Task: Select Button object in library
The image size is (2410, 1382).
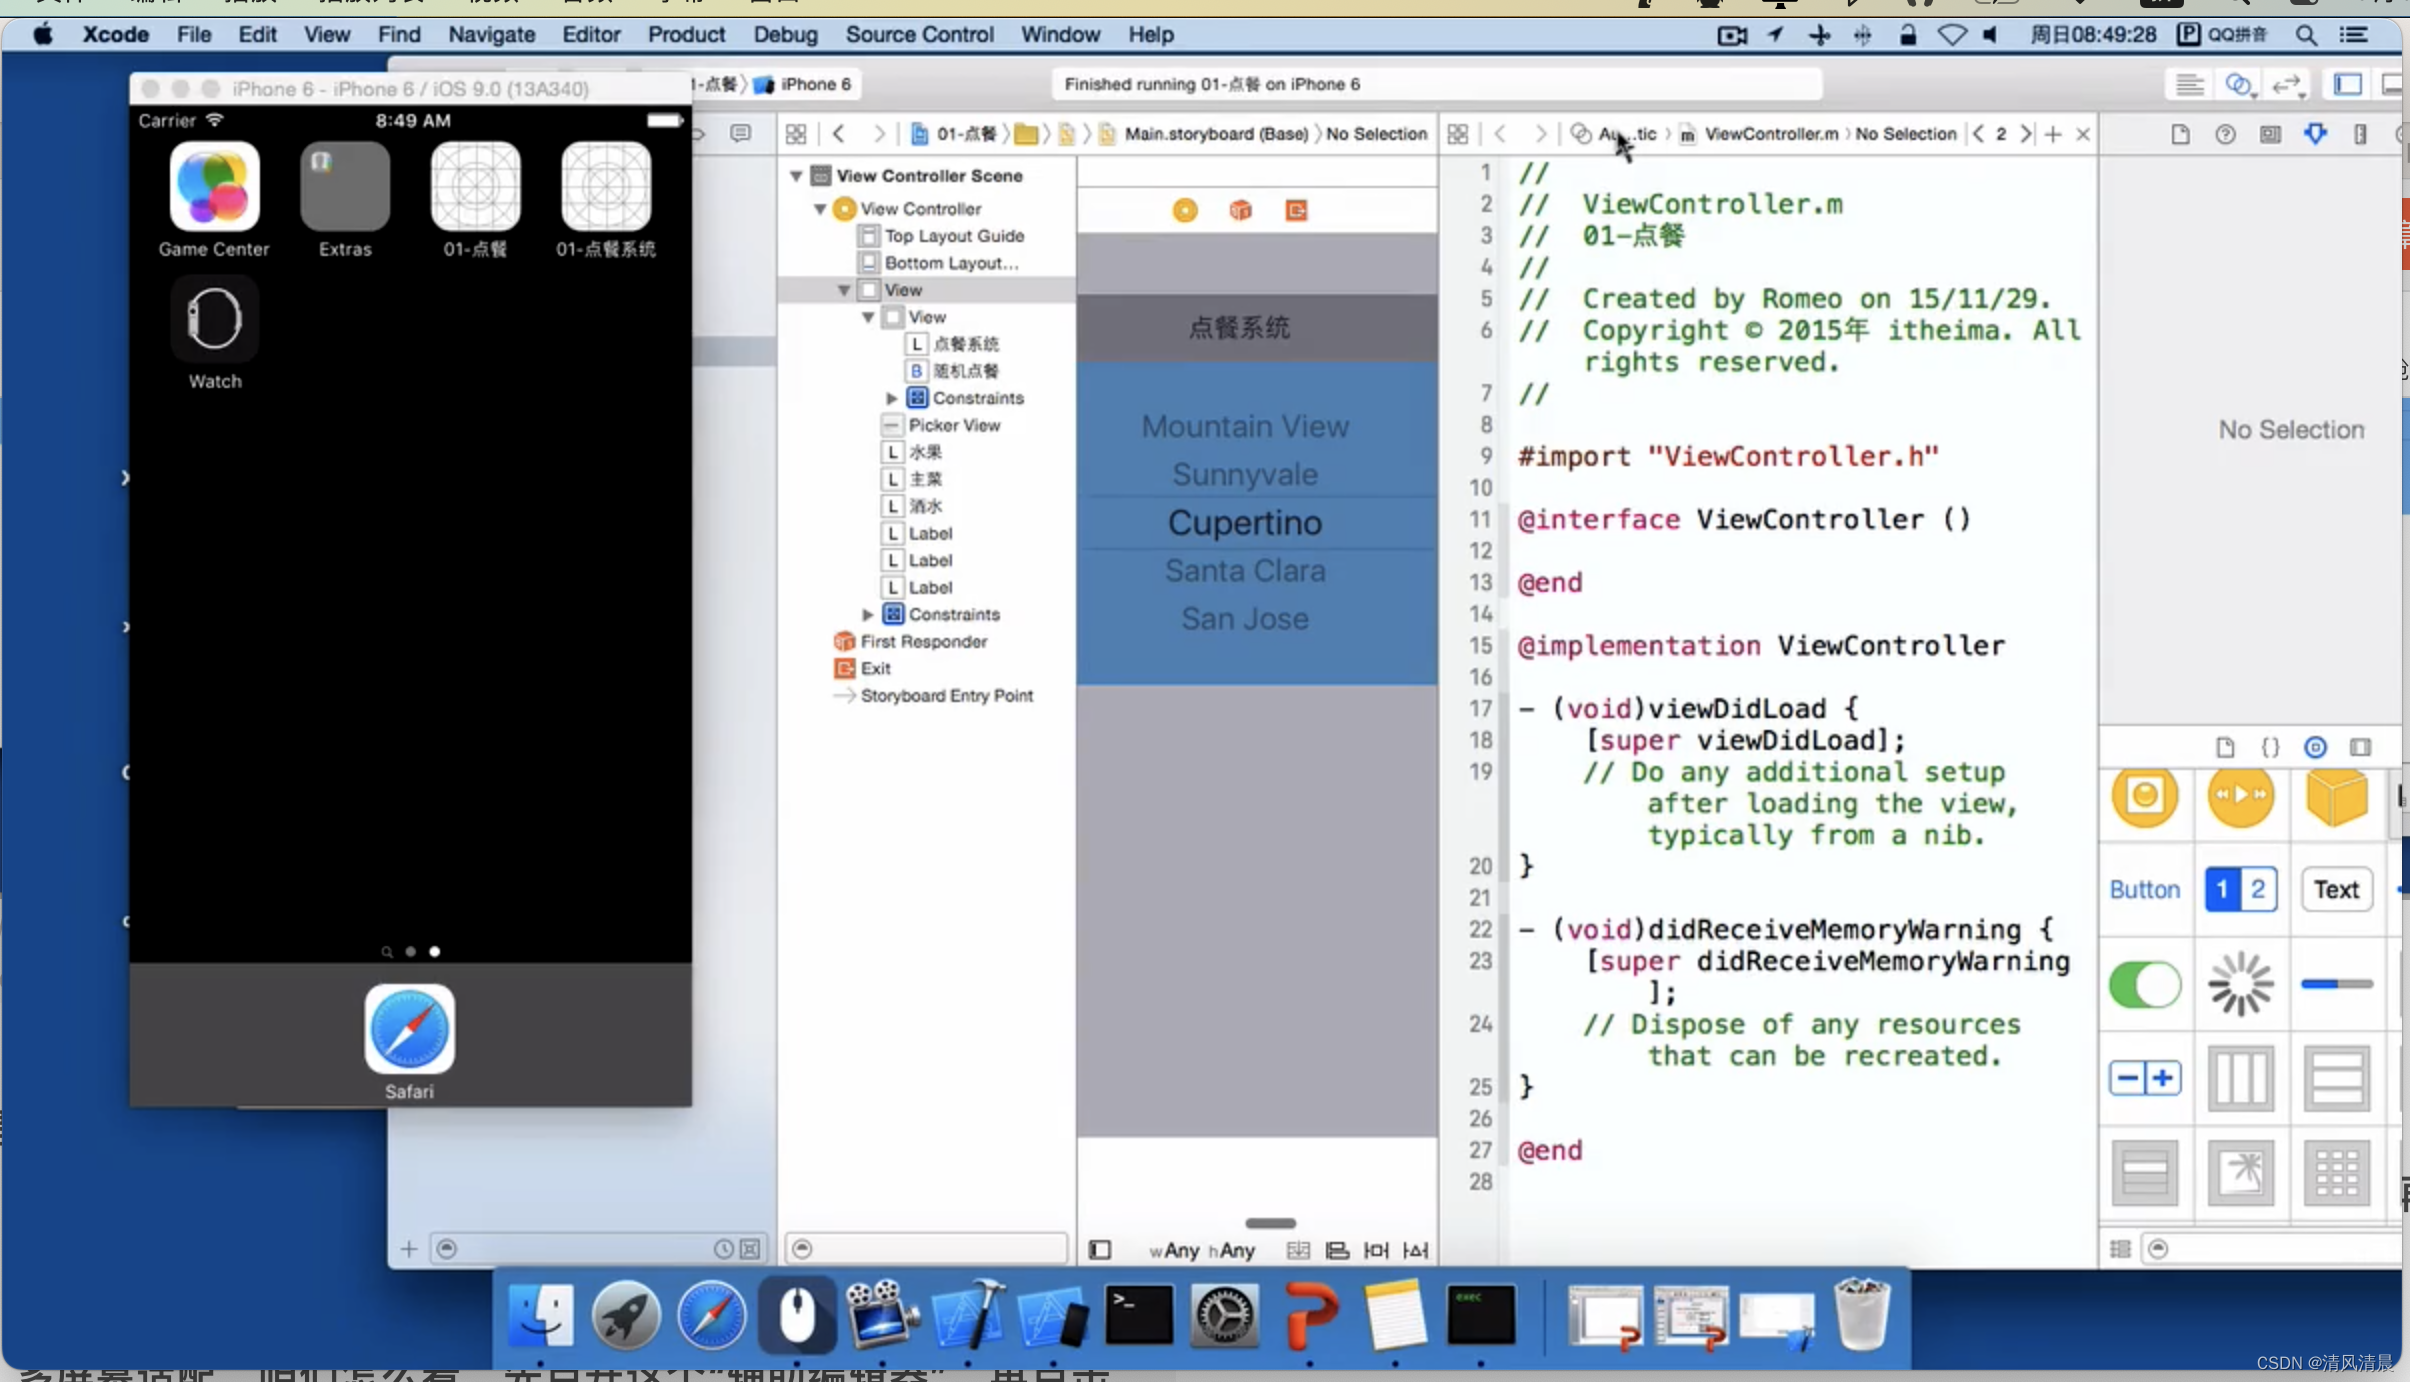Action: [2144, 889]
